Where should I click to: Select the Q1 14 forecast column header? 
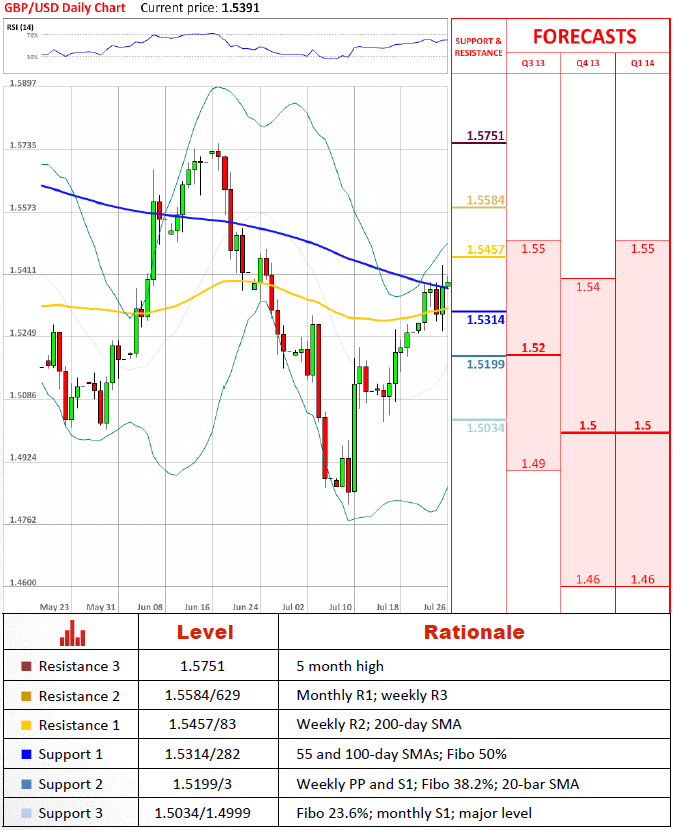click(x=642, y=63)
